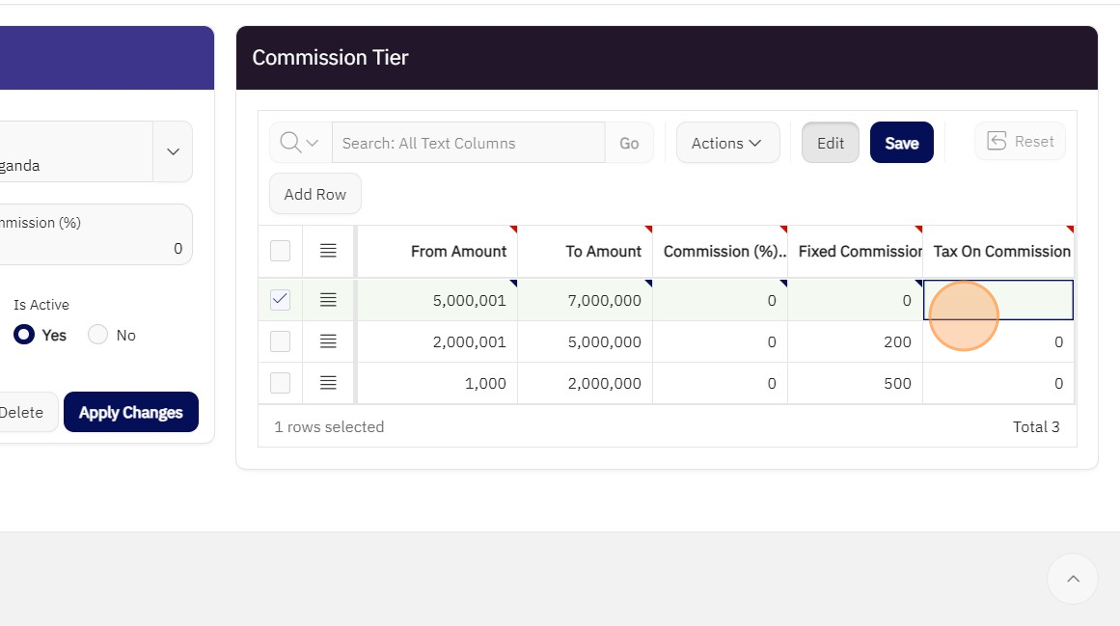Save the commission tier grid
This screenshot has height=626, width=1120.
point(901,143)
